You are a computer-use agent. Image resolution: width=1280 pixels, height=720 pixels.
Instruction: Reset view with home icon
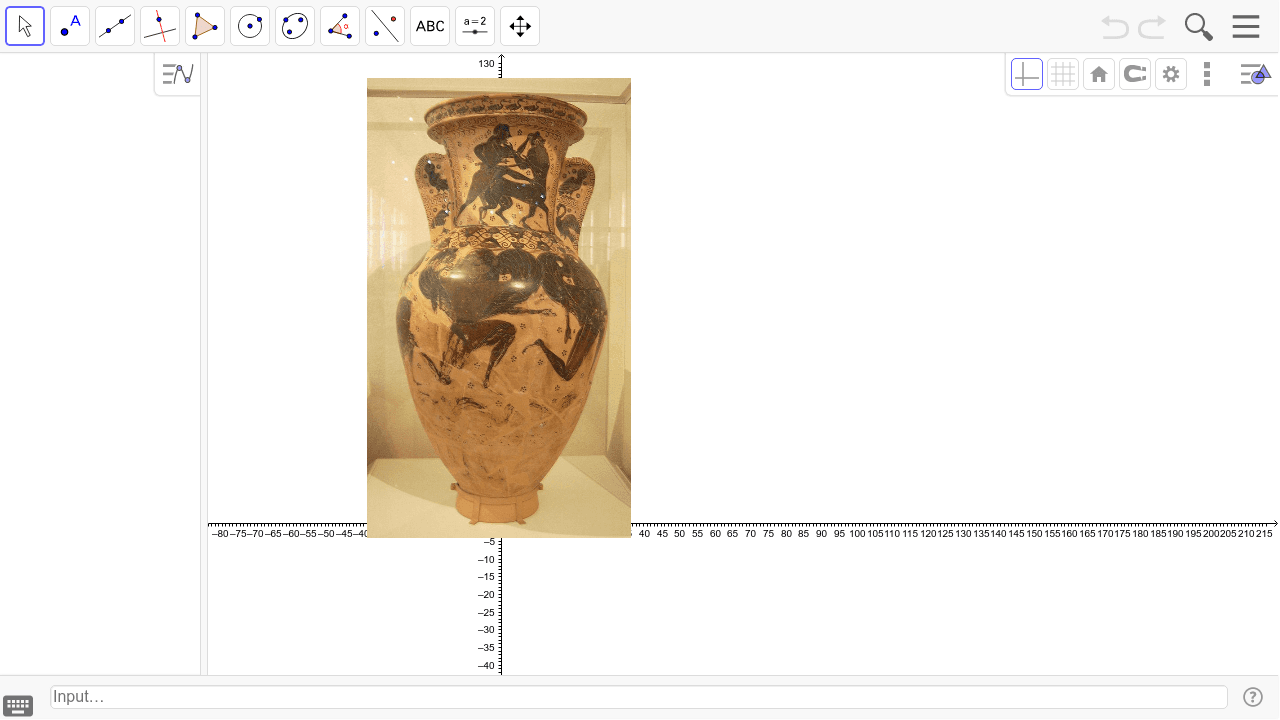pyautogui.click(x=1099, y=74)
